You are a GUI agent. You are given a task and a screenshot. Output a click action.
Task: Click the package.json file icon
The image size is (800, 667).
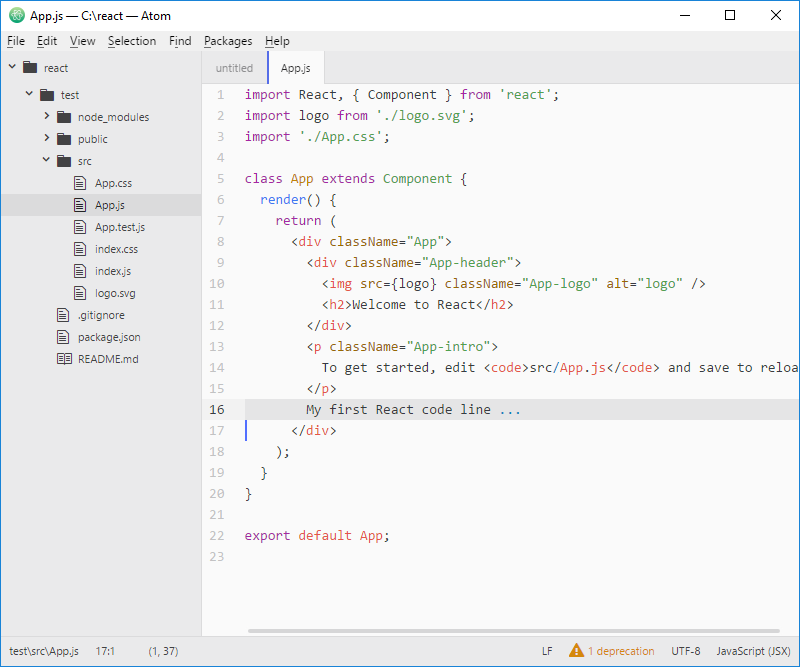[x=64, y=337]
